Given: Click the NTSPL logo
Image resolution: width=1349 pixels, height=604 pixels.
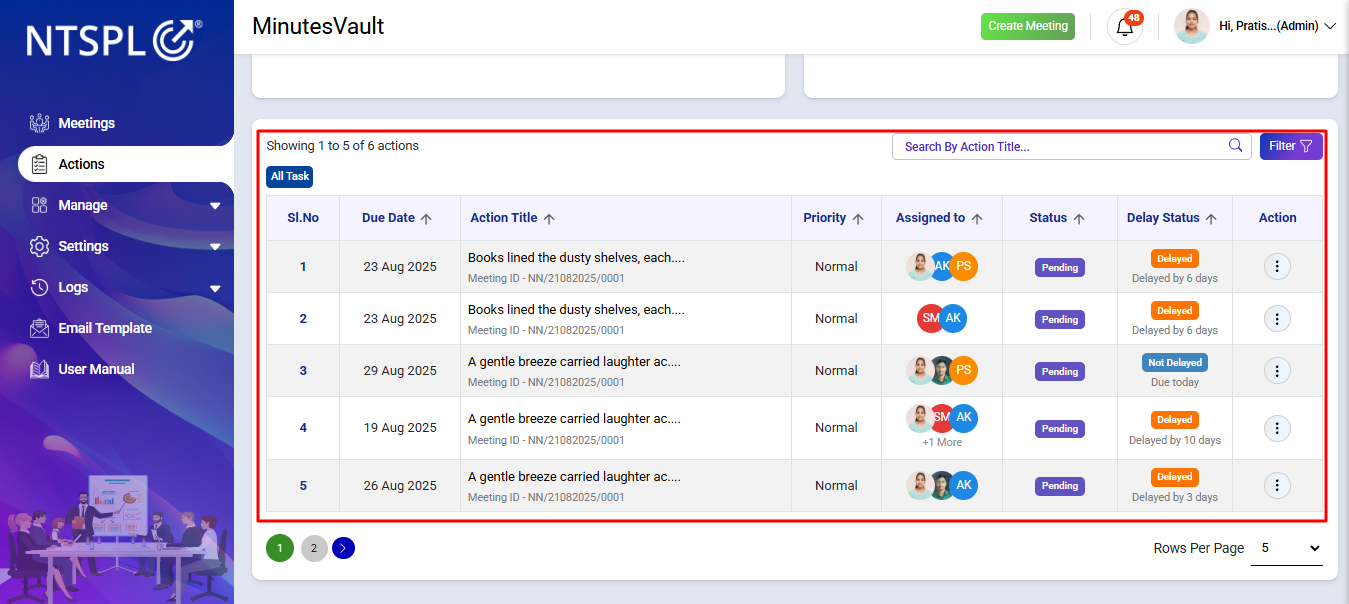Looking at the screenshot, I should [x=115, y=40].
